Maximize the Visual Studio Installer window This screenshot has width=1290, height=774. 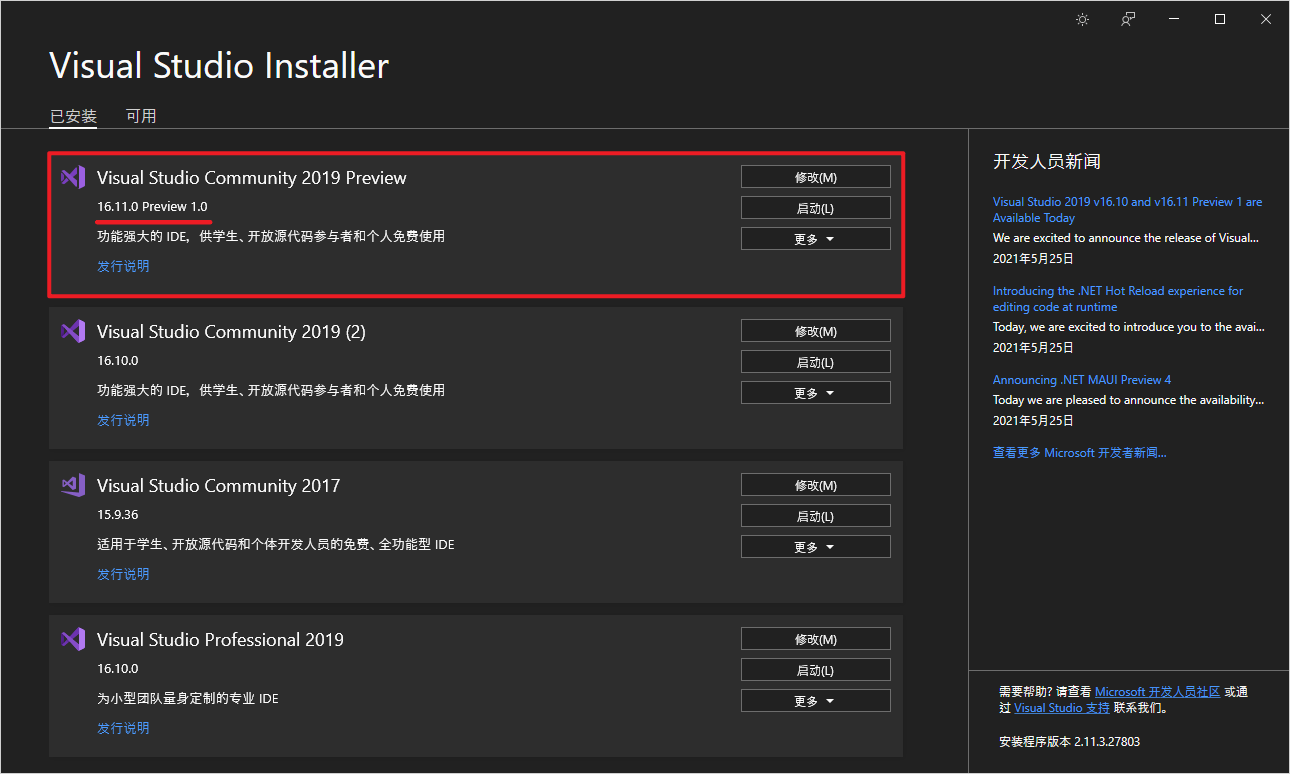tap(1220, 19)
